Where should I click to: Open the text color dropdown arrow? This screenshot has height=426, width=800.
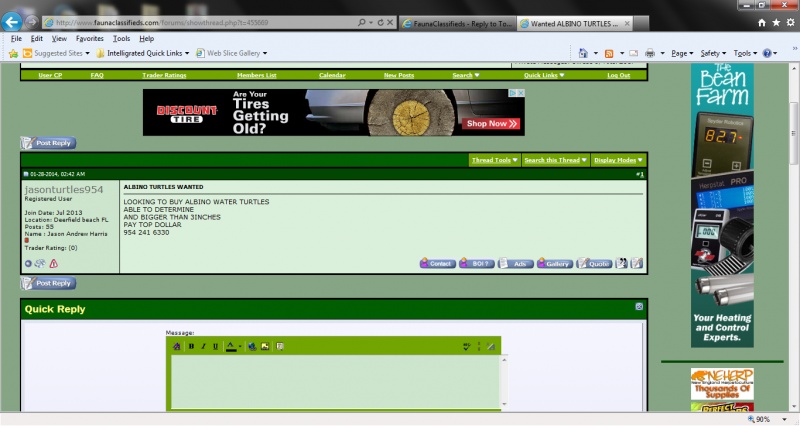point(239,347)
